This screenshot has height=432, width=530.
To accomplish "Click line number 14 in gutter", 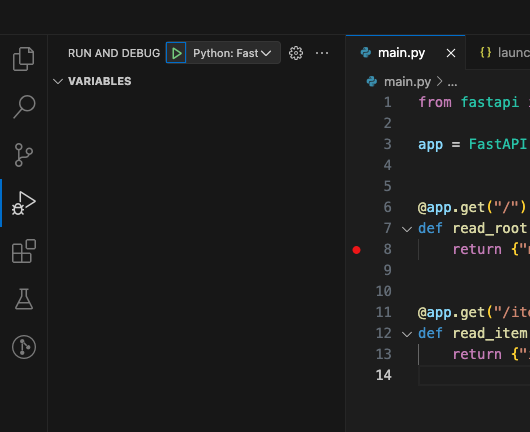I will point(384,375).
